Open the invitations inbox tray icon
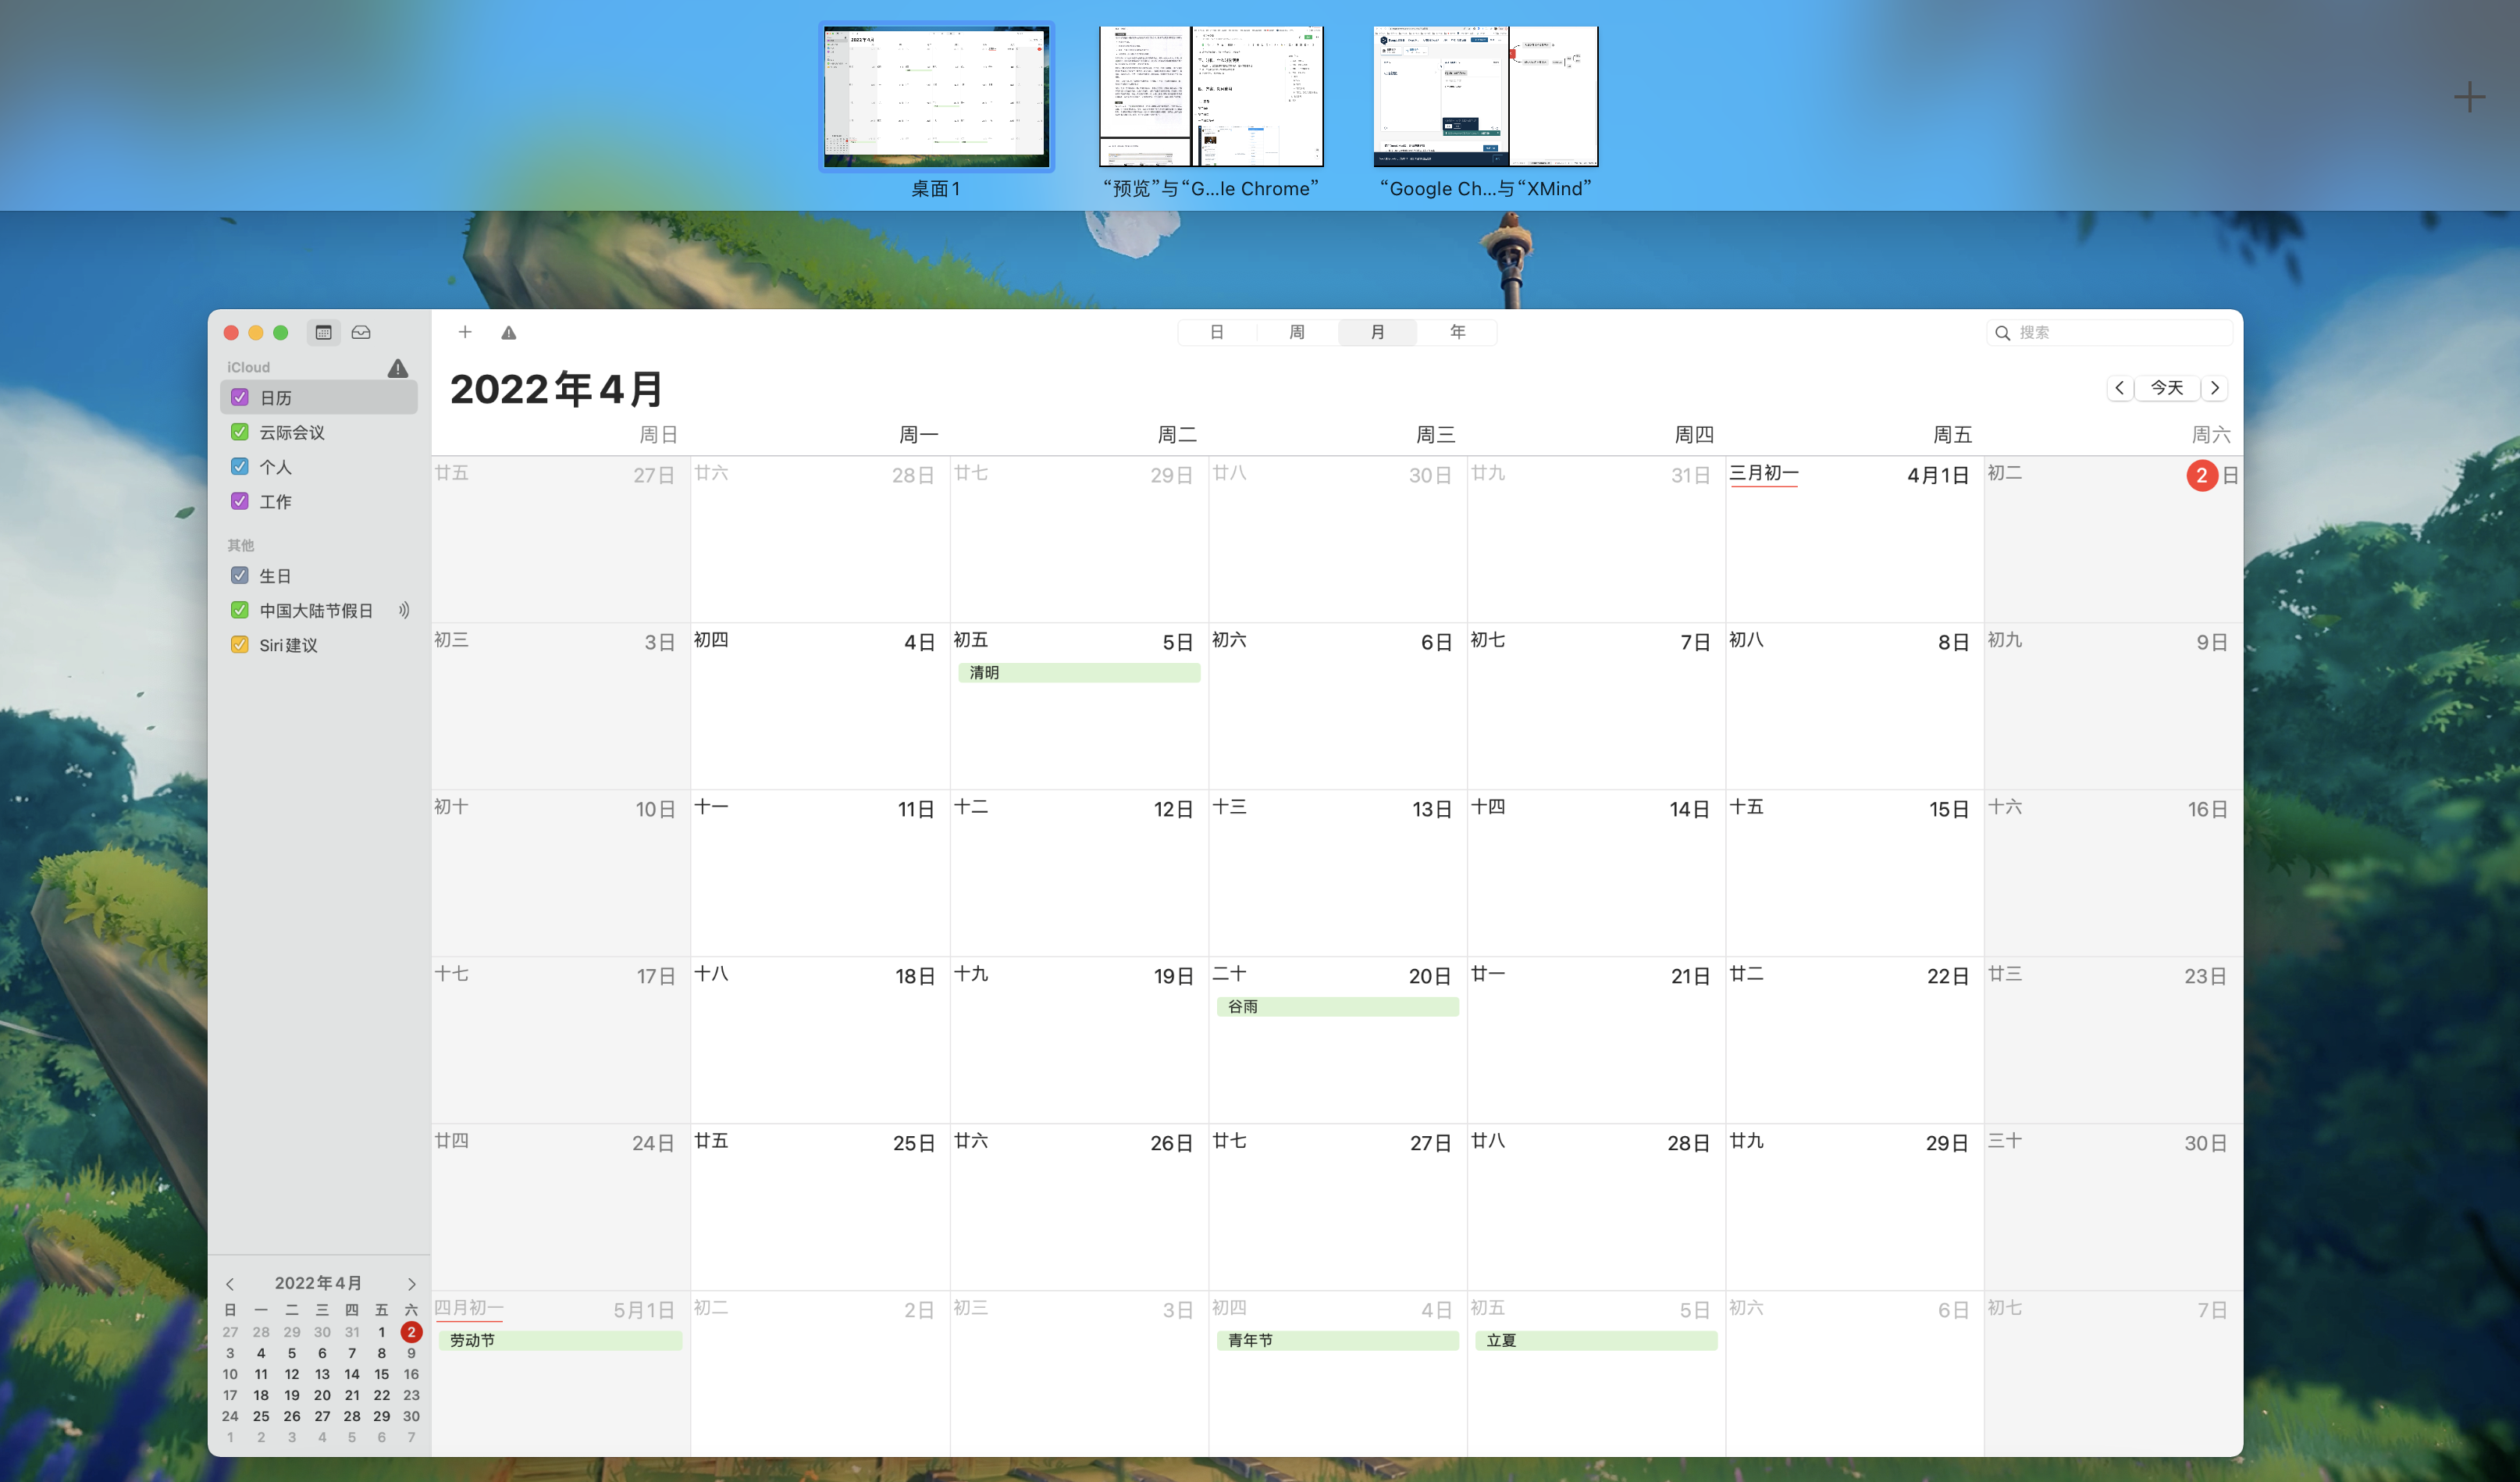This screenshot has width=2520, height=1482. coord(361,332)
